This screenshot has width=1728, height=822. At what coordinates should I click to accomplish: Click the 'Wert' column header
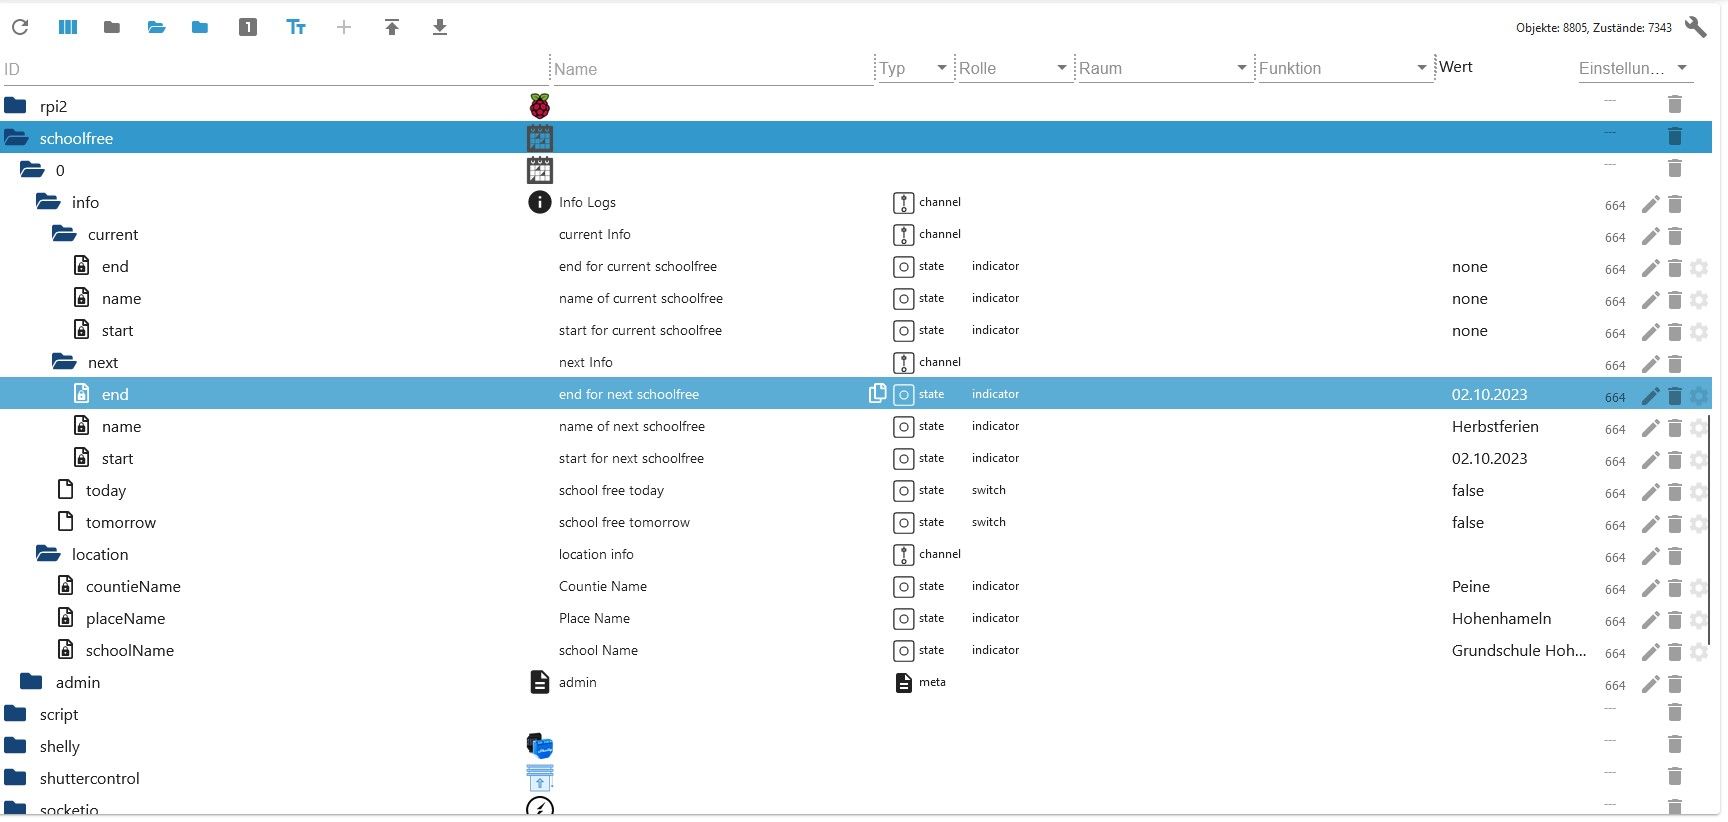click(x=1456, y=67)
